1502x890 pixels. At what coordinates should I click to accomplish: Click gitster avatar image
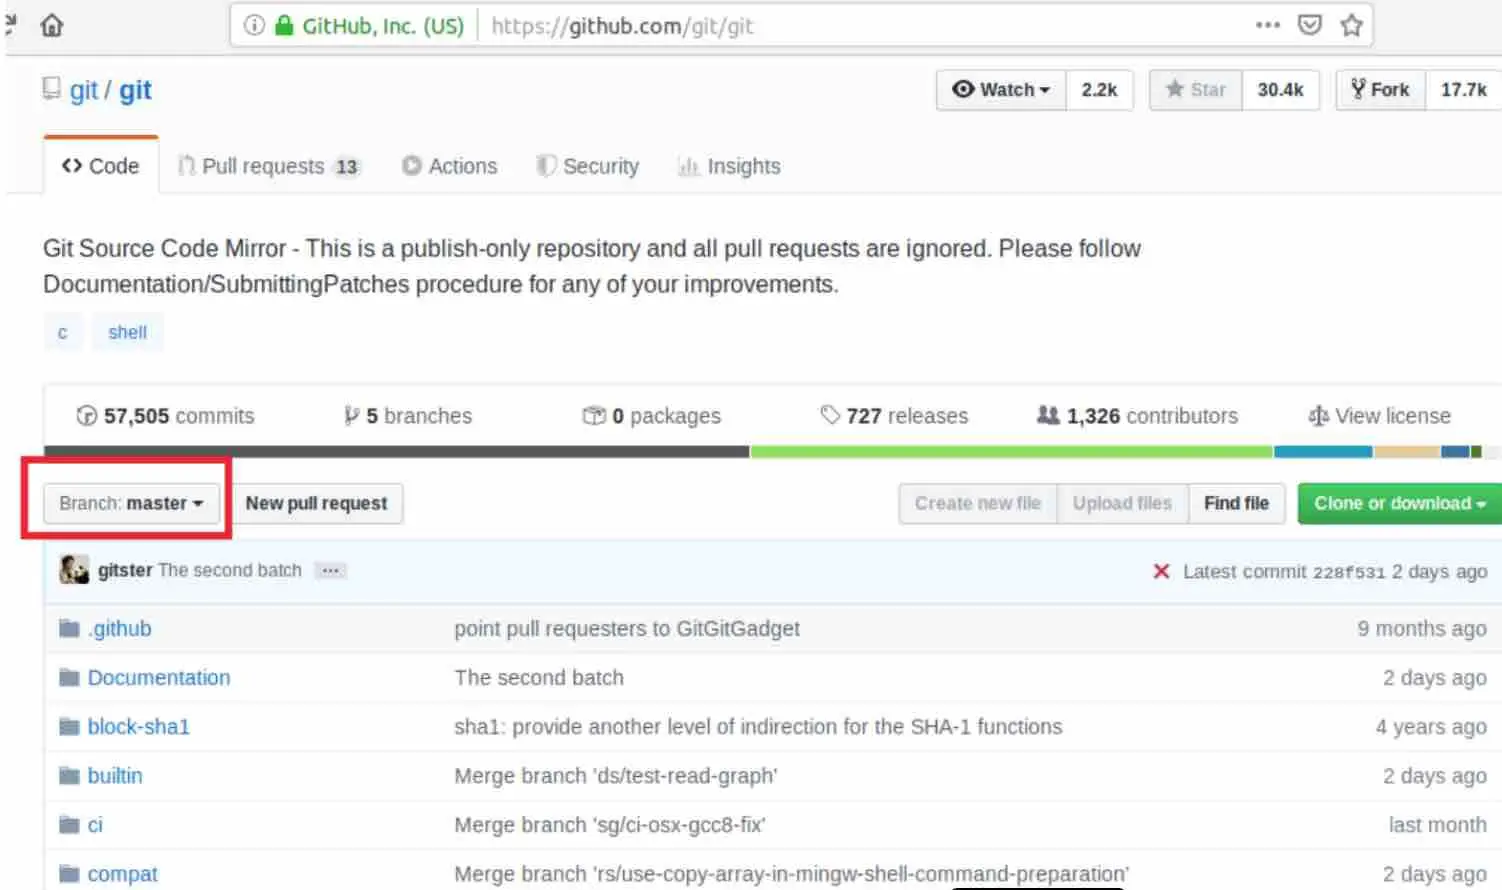point(74,570)
